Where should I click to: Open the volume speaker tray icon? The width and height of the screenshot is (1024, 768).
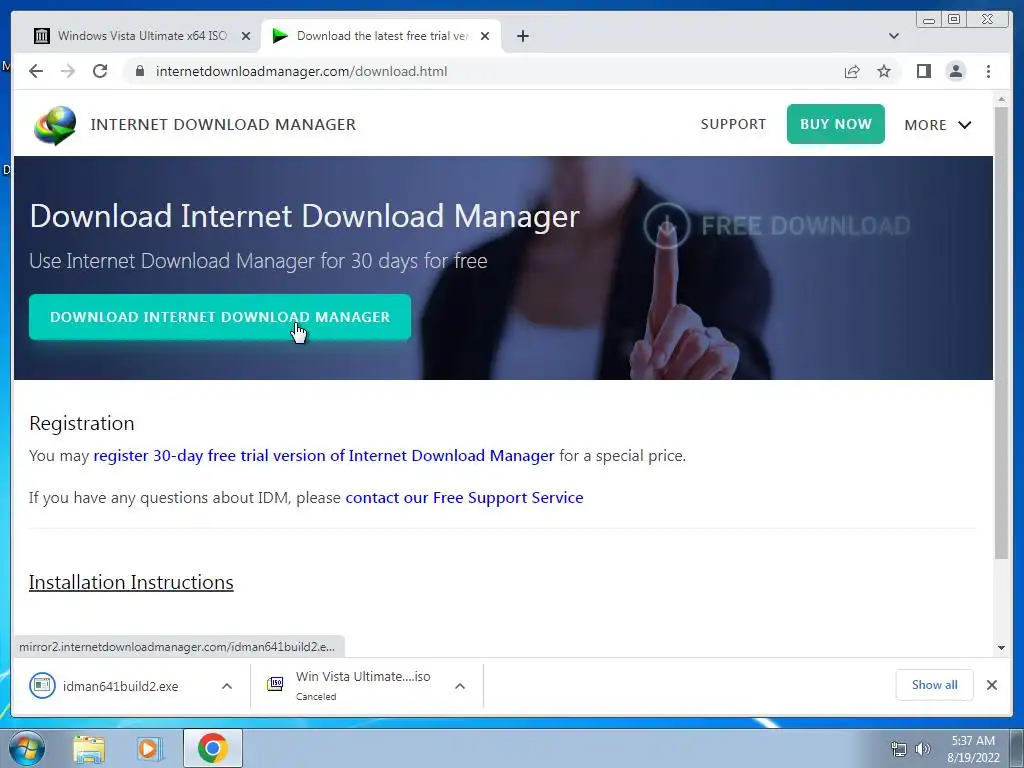(x=923, y=749)
